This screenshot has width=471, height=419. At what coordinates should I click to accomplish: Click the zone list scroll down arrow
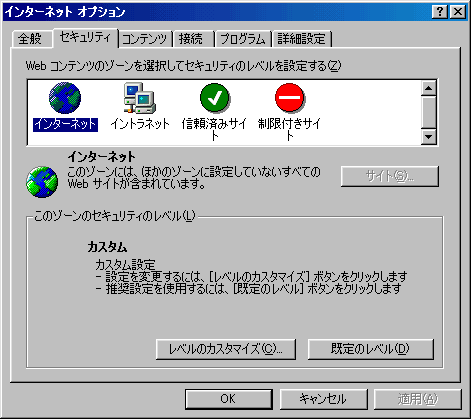click(429, 136)
